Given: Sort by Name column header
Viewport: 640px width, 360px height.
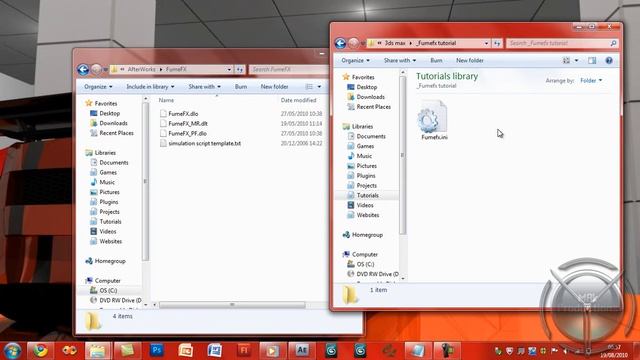Looking at the screenshot, I should point(166,100).
